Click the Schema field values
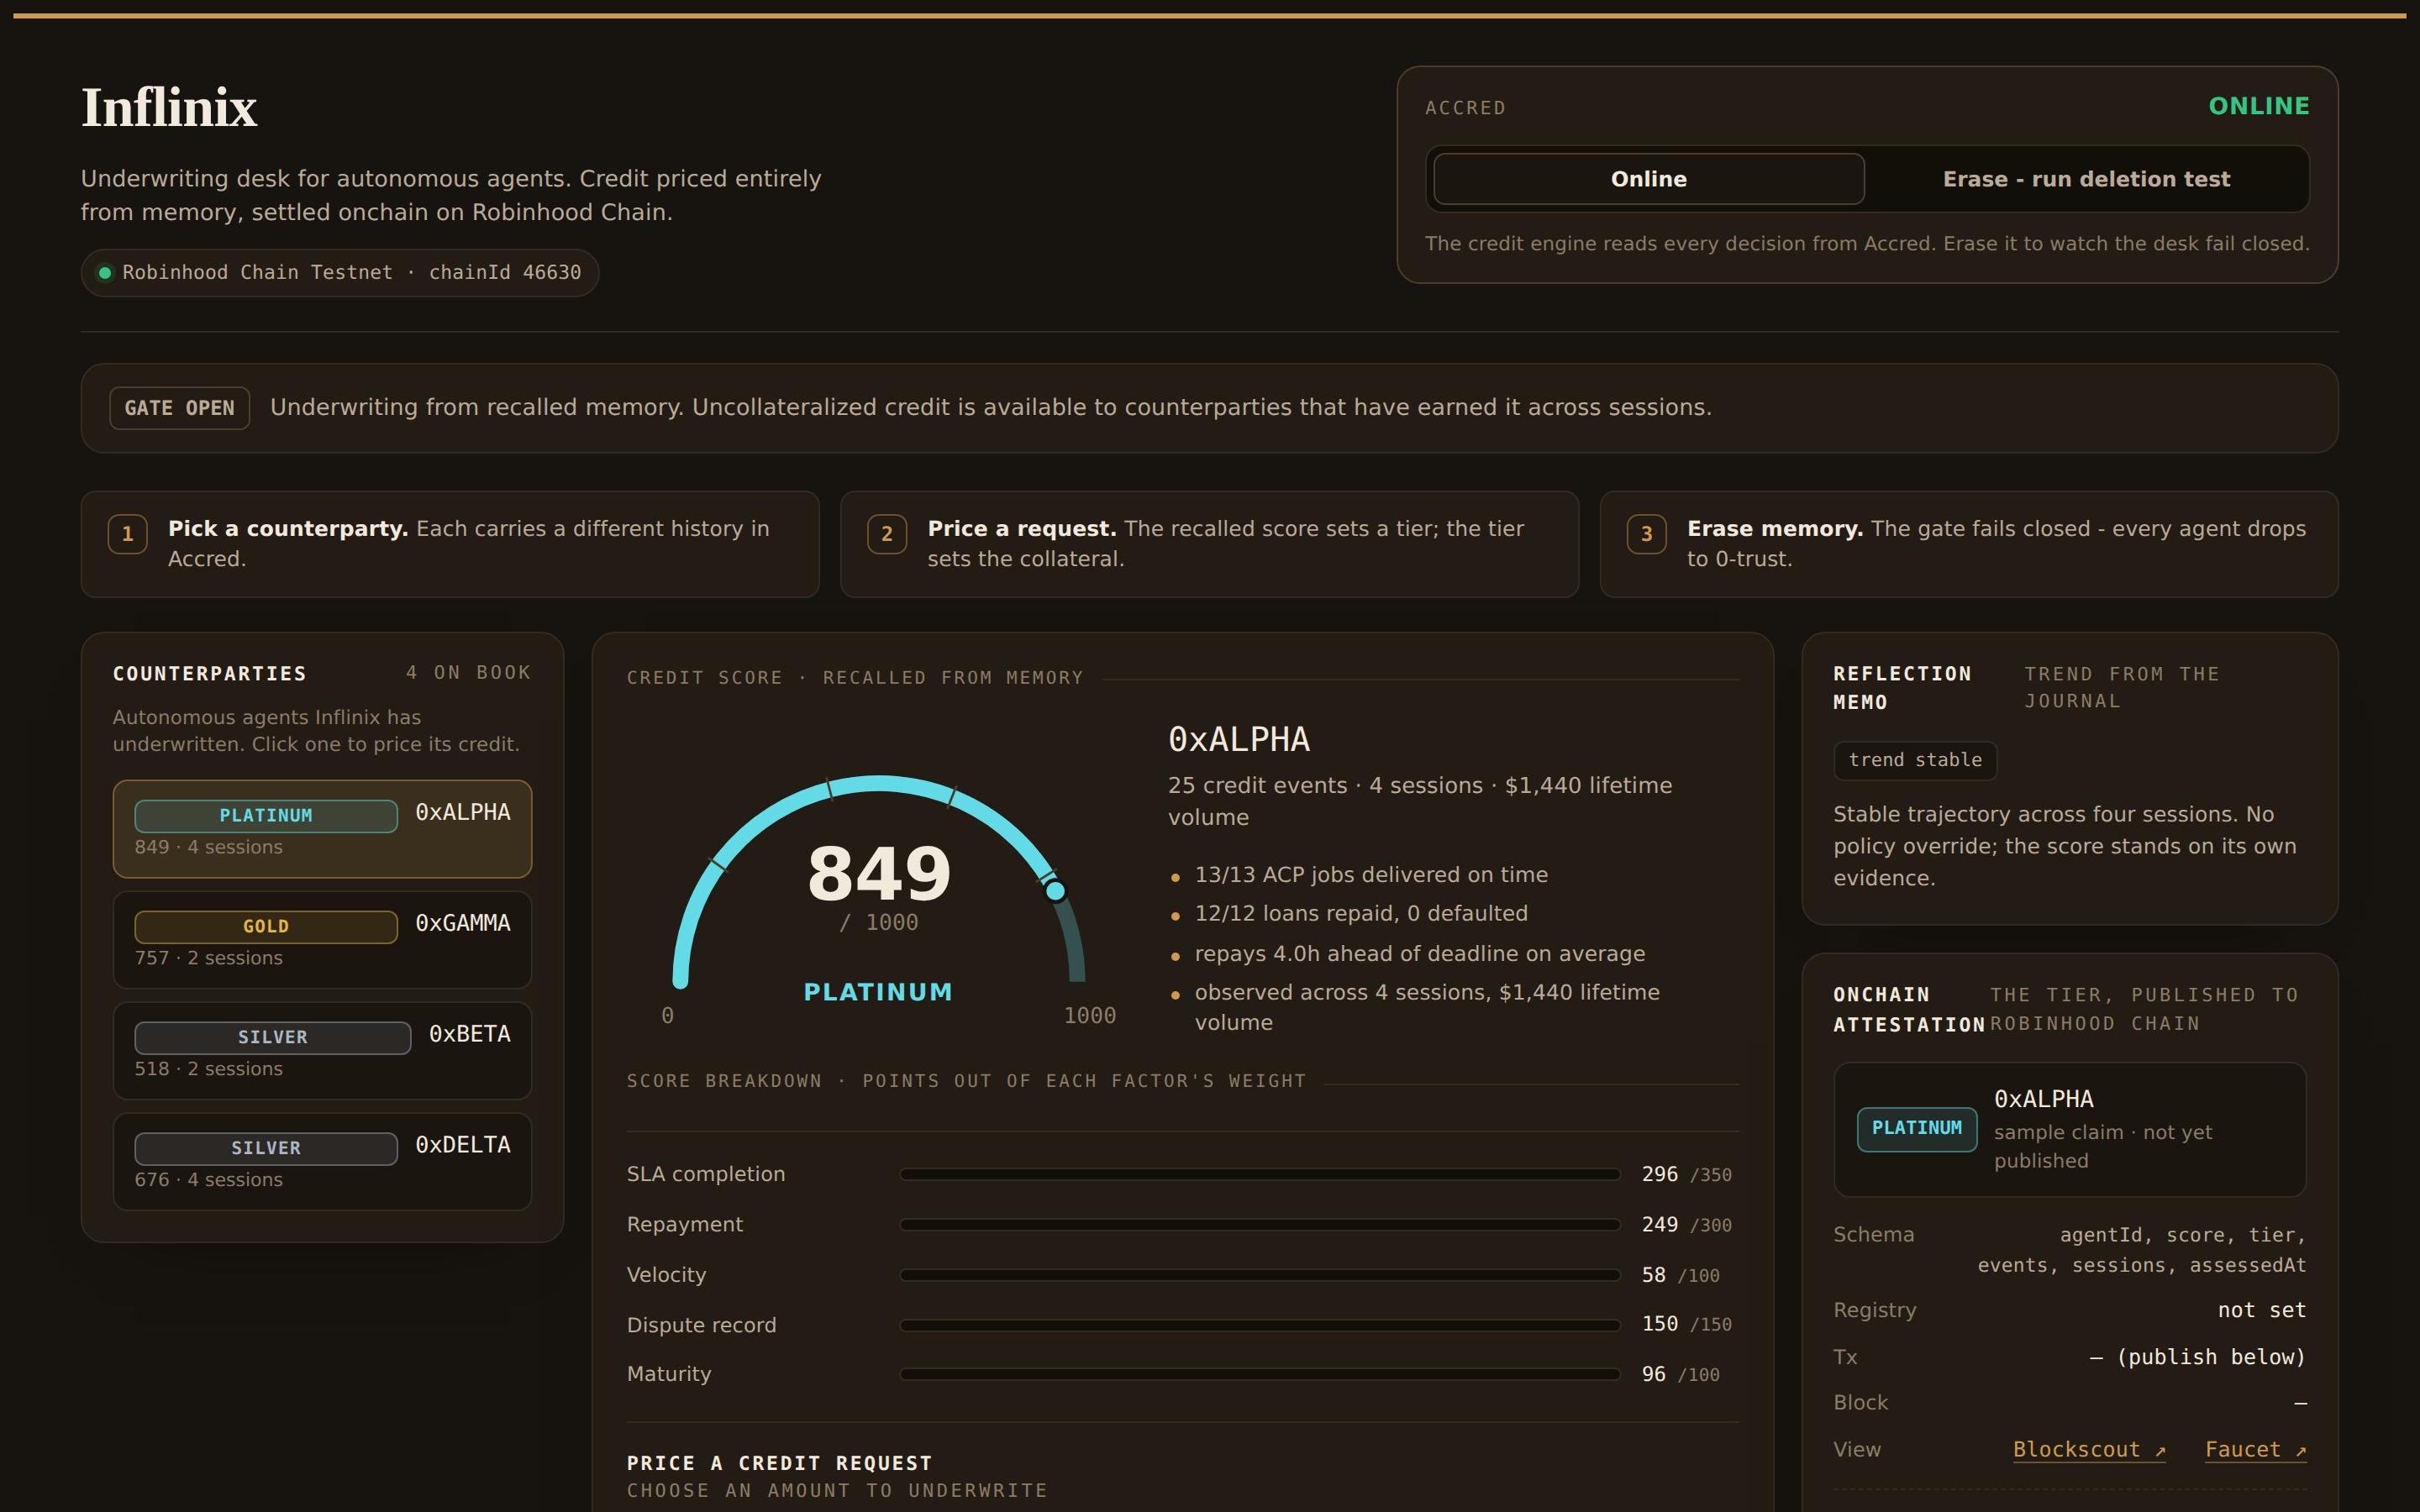This screenshot has height=1512, width=2420. [2141, 1250]
